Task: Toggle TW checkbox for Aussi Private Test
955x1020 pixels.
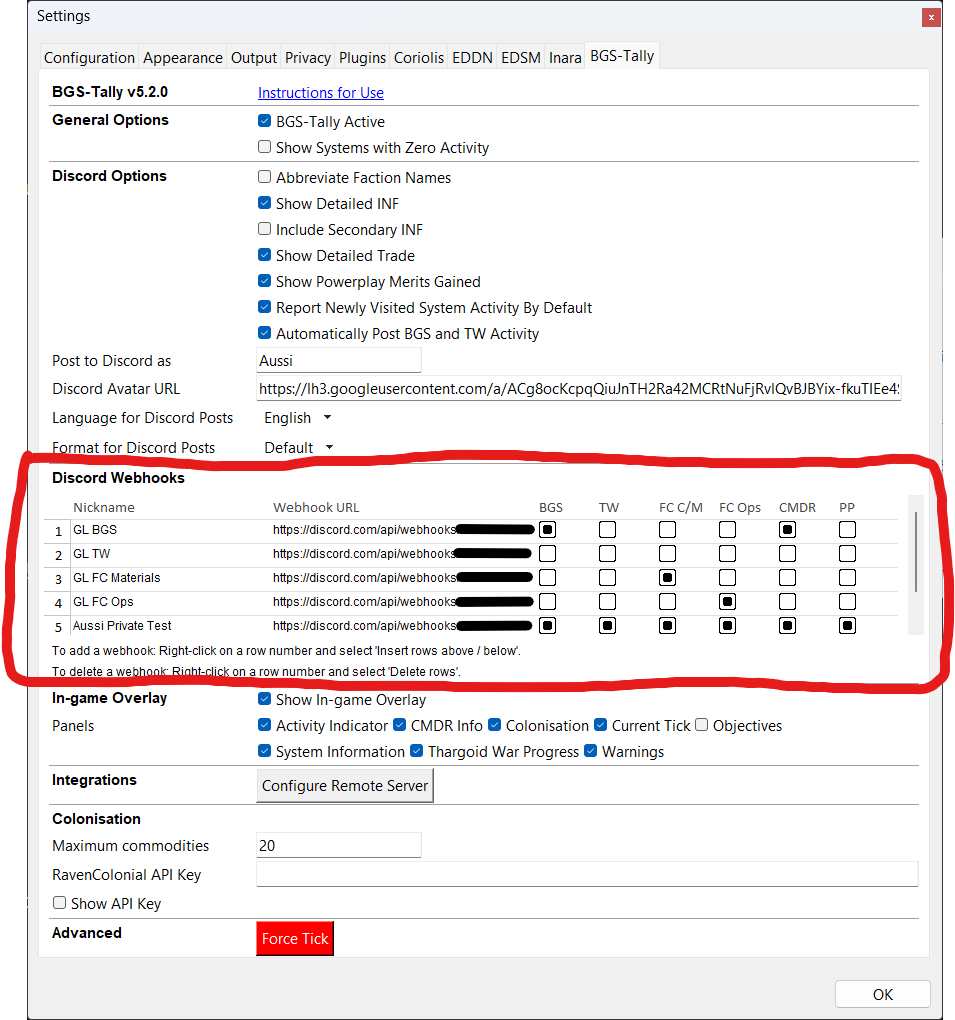Action: pos(608,626)
